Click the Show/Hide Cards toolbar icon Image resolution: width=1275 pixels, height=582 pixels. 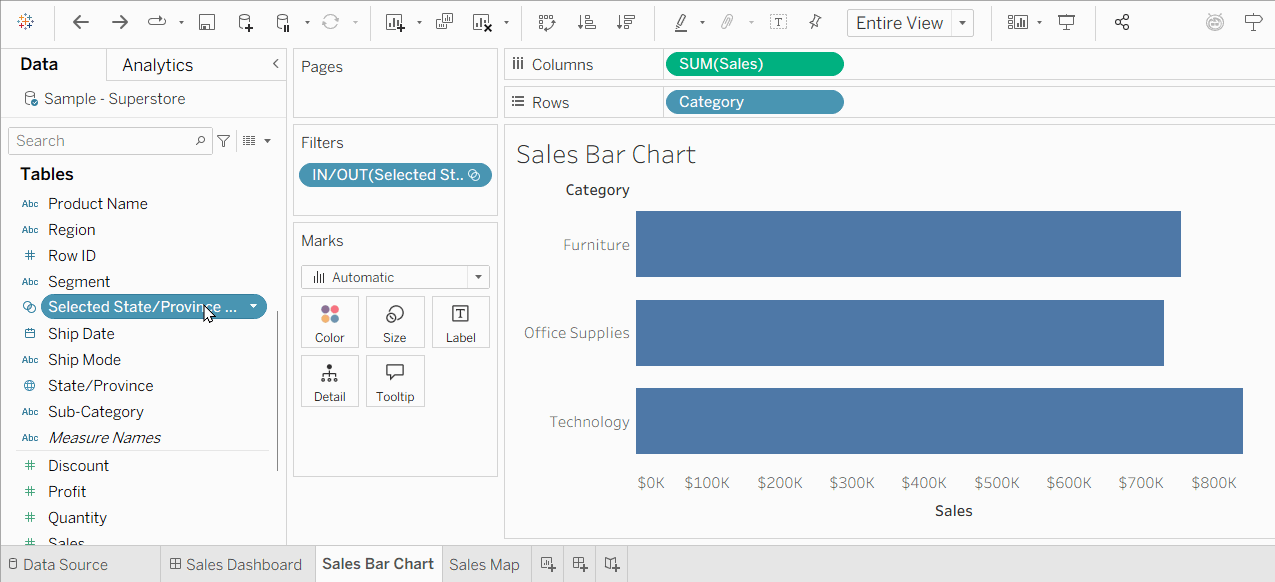tap(1018, 22)
